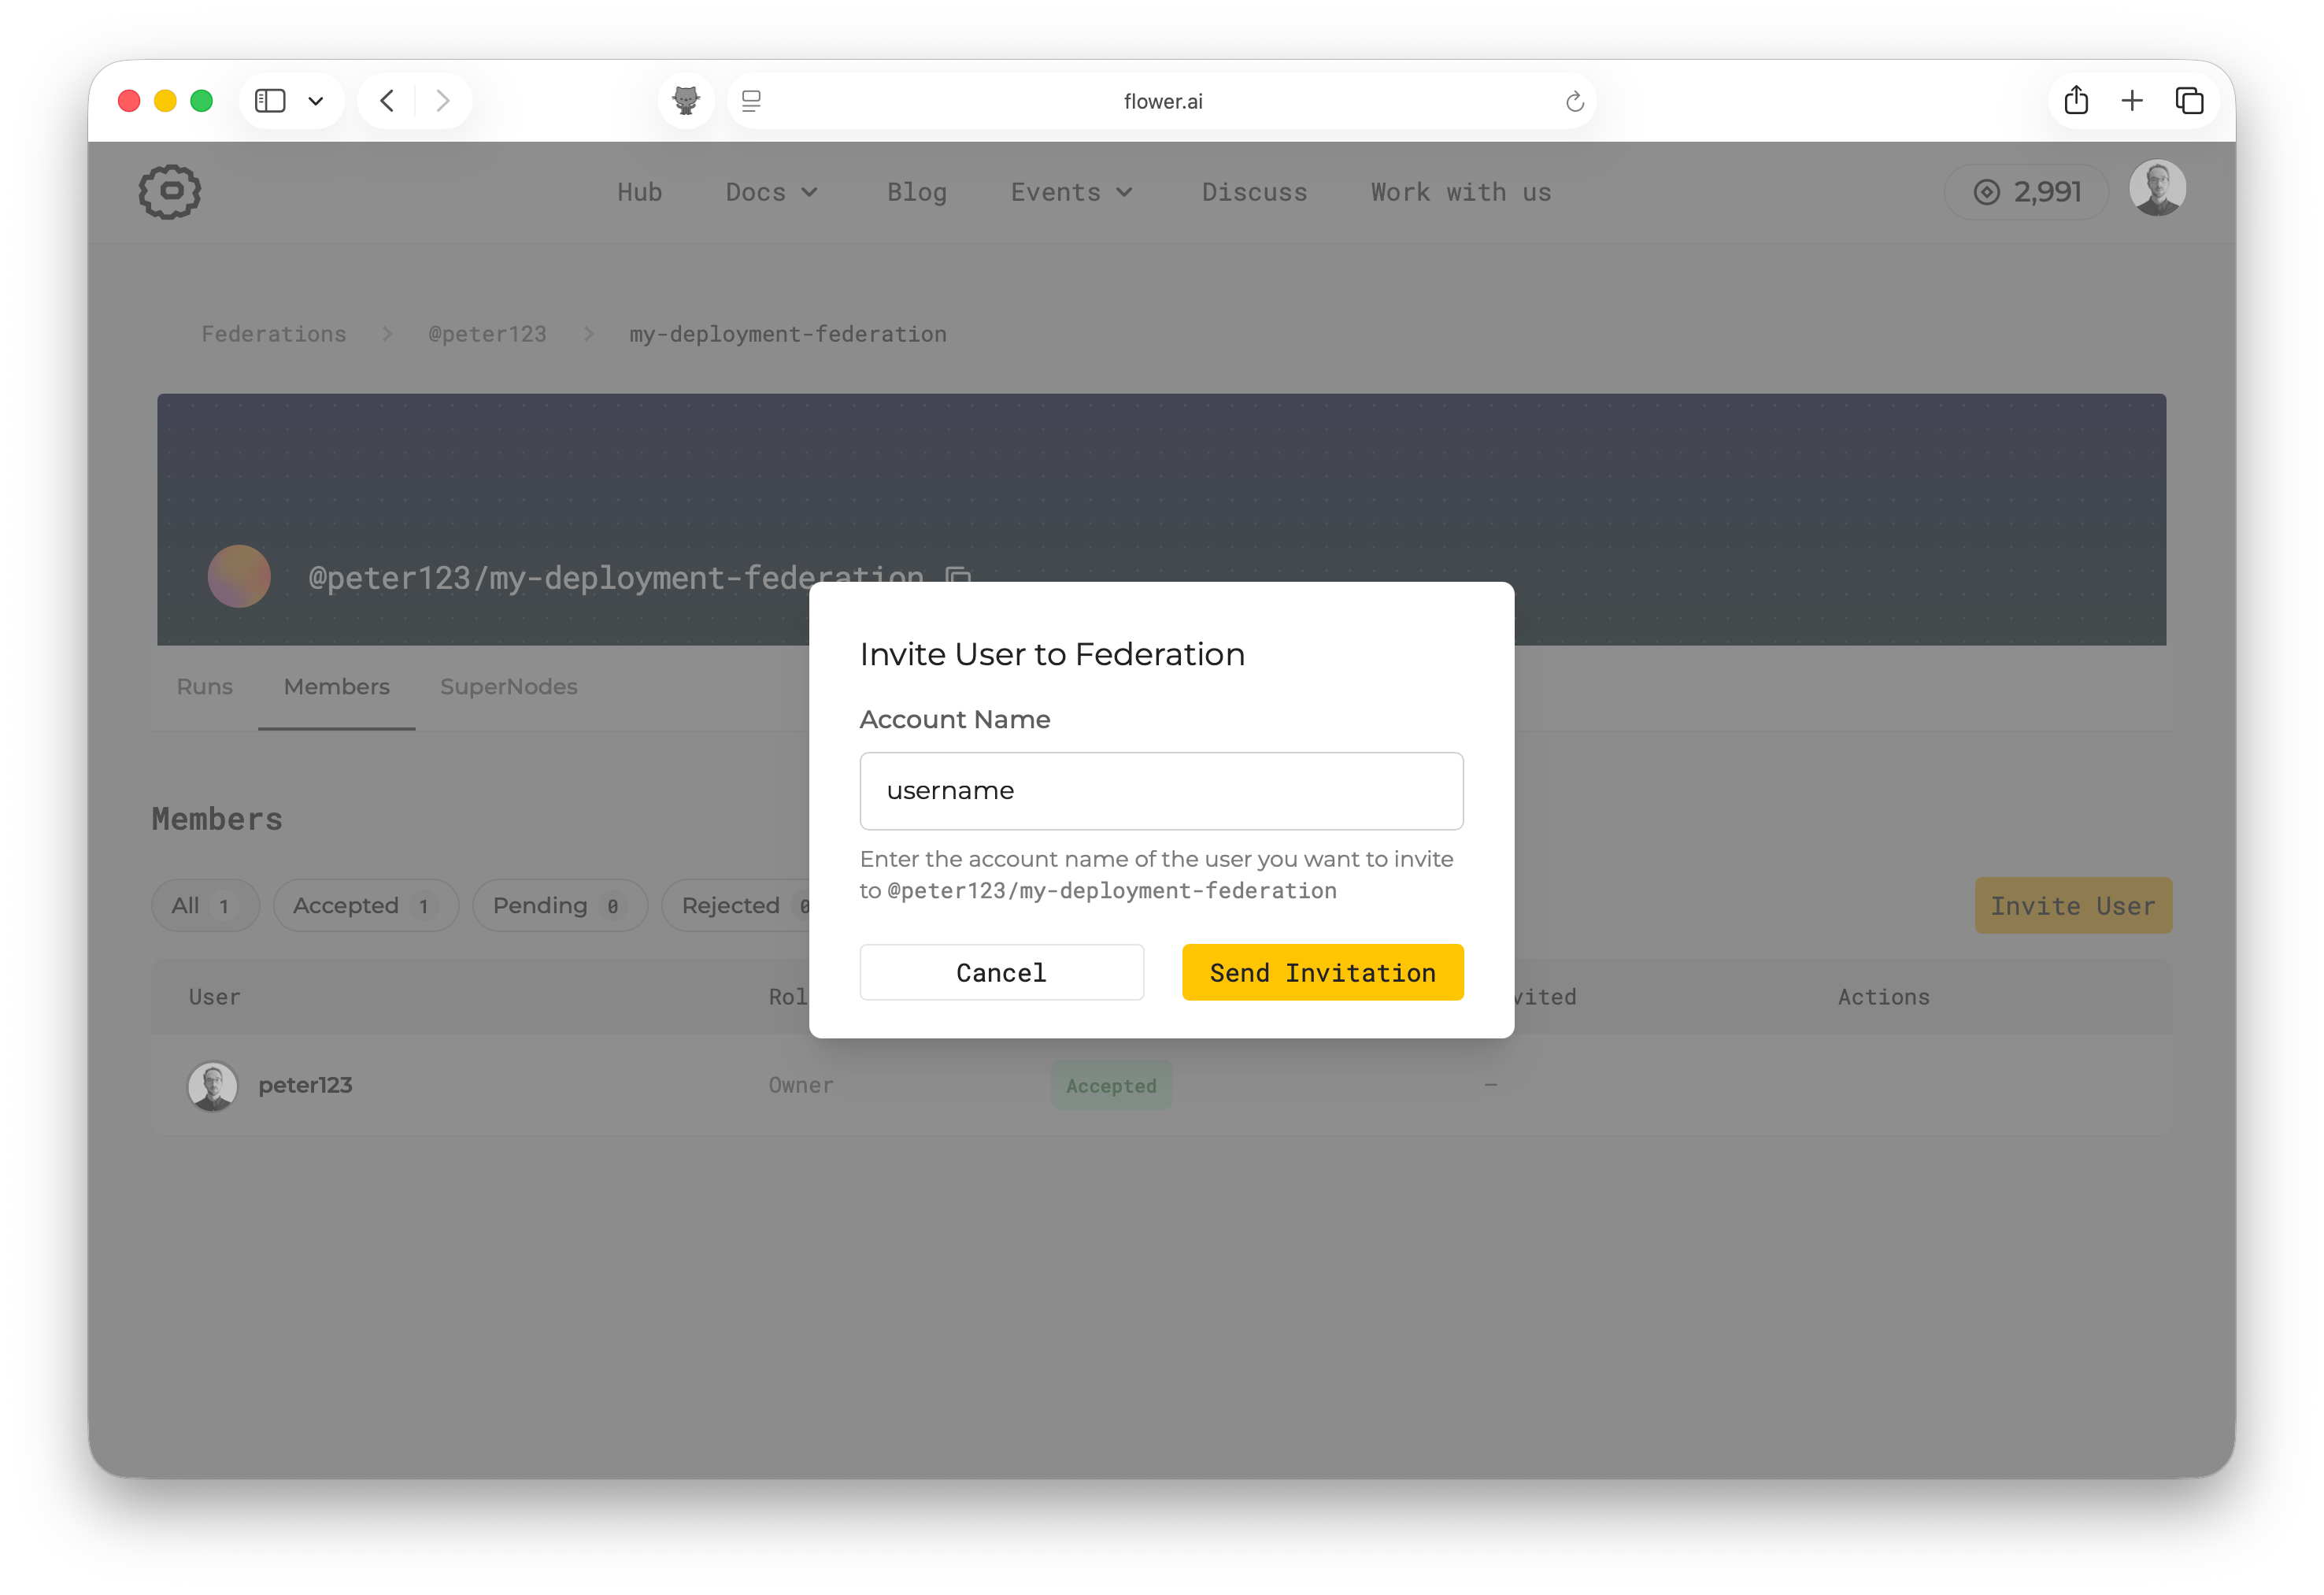The height and width of the screenshot is (1595, 2324).
Task: Click the Flower logo icon
Action: click(x=170, y=191)
